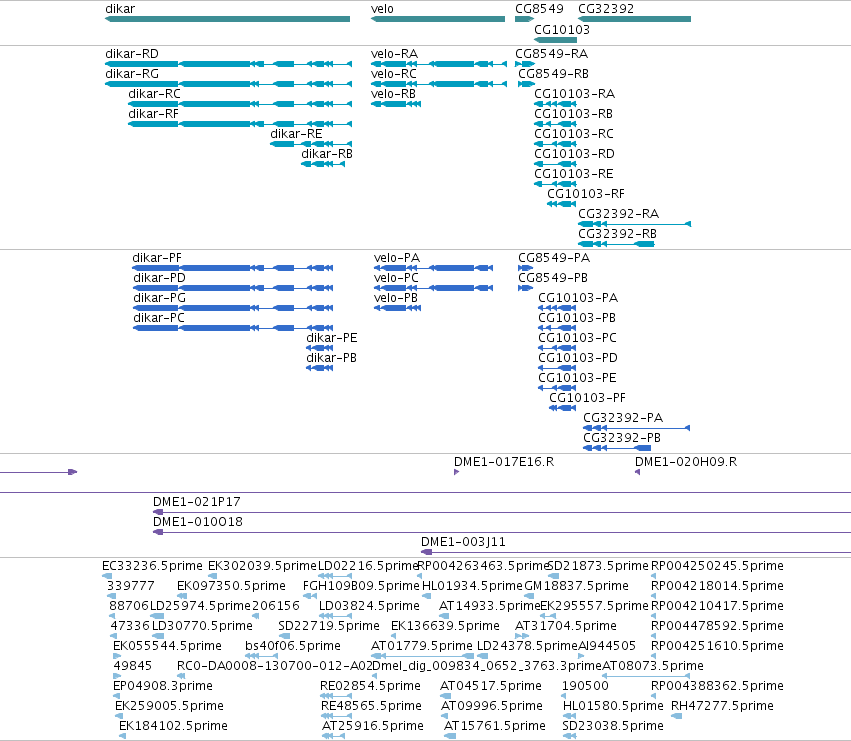This screenshot has width=851, height=741.
Task: Select the velo-PA protein feature
Action: [434, 268]
